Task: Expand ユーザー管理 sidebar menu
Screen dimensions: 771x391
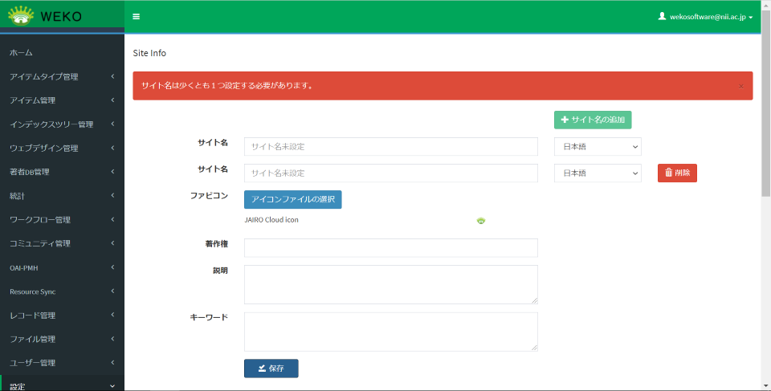Action: click(x=62, y=363)
